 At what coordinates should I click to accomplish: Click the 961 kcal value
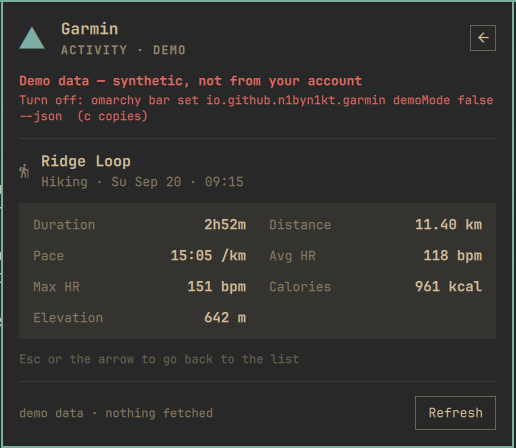pyautogui.click(x=449, y=287)
